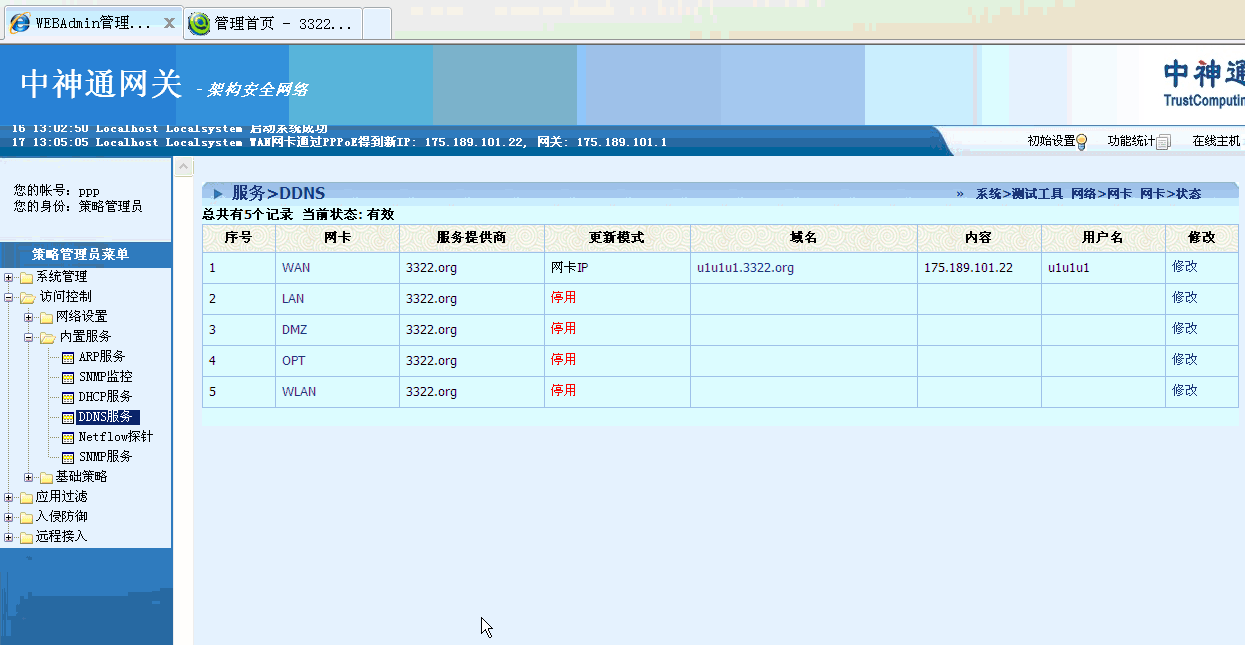Close the WEBAdmin管理 browser tab

point(169,22)
